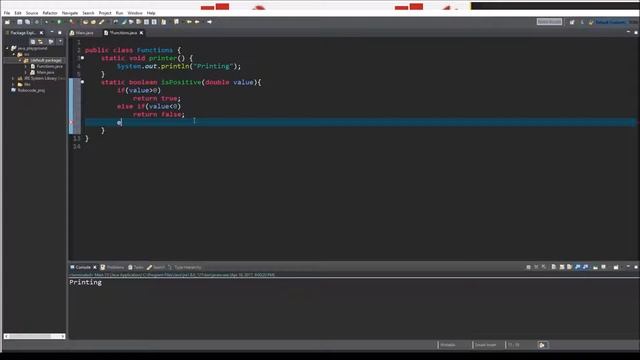Collapse the (default package) node
The height and width of the screenshot is (360, 640).
(20, 60)
